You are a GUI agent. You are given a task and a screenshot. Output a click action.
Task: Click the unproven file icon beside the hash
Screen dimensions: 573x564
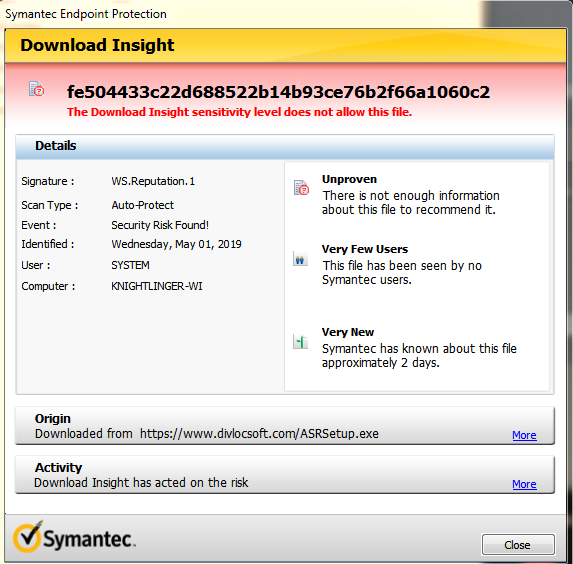[37, 89]
